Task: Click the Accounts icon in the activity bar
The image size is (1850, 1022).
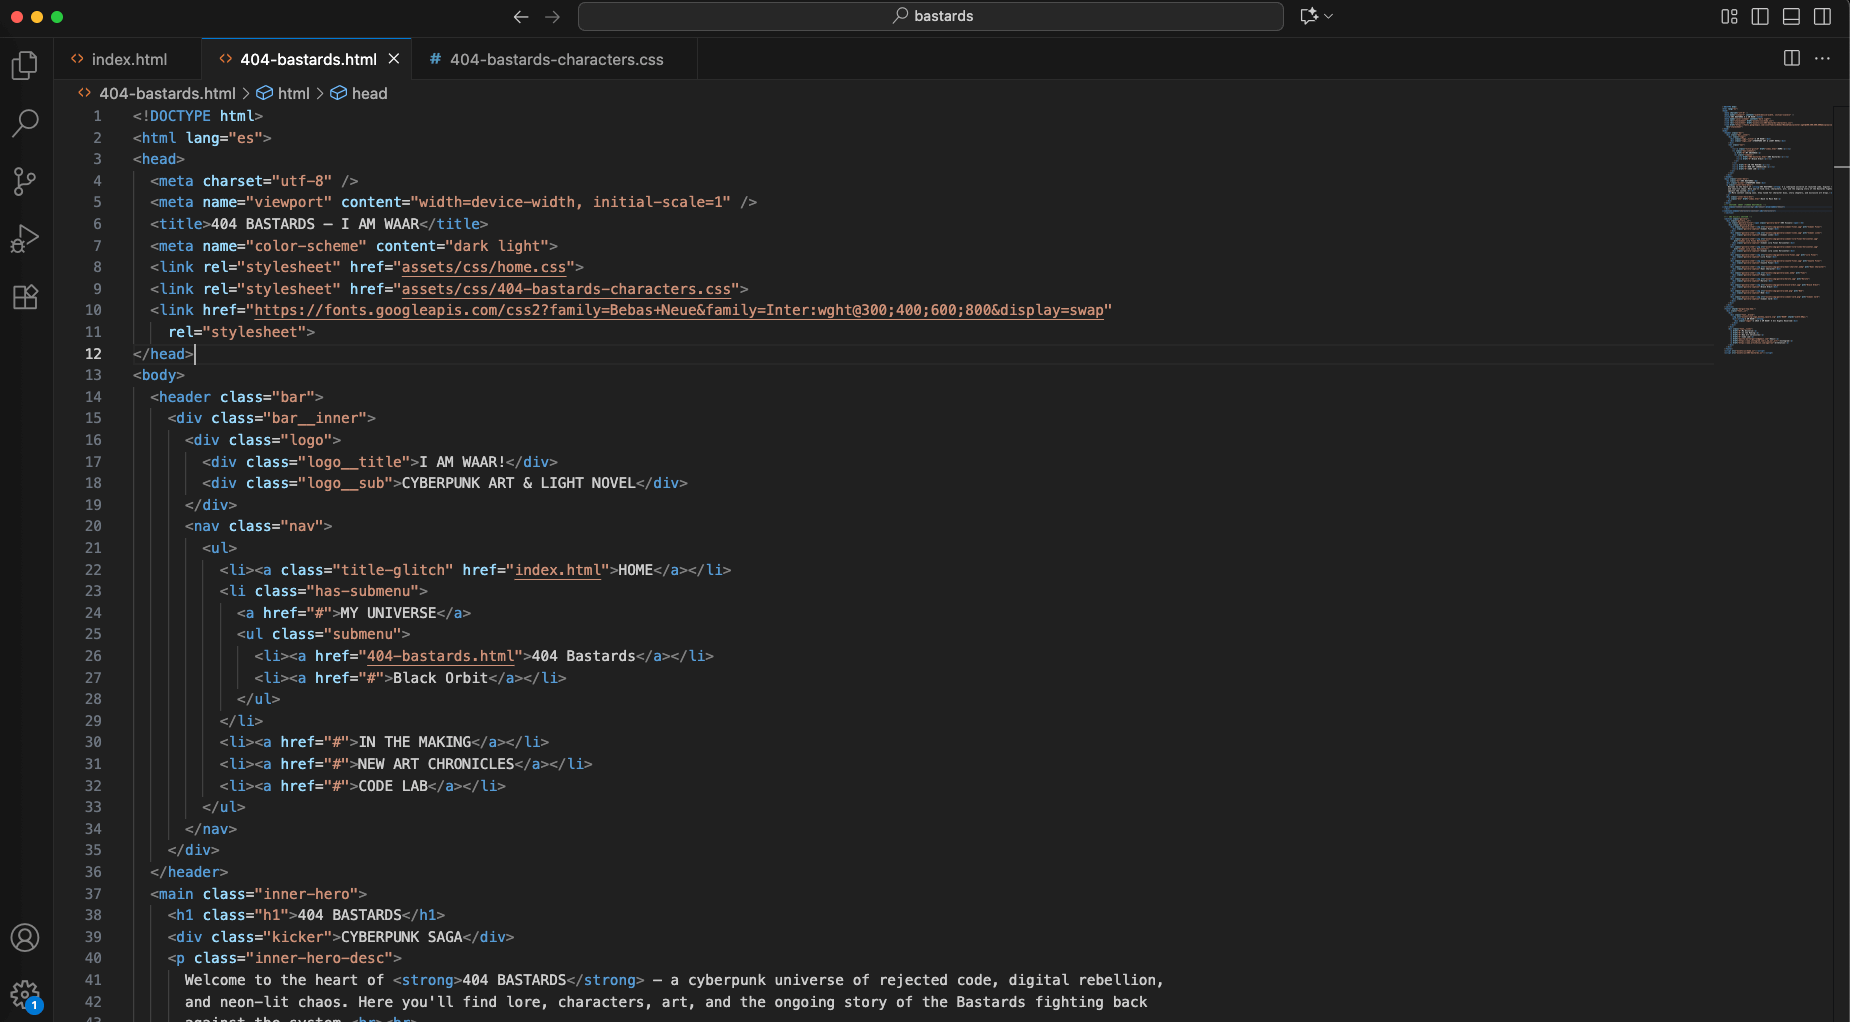Action: (25, 938)
